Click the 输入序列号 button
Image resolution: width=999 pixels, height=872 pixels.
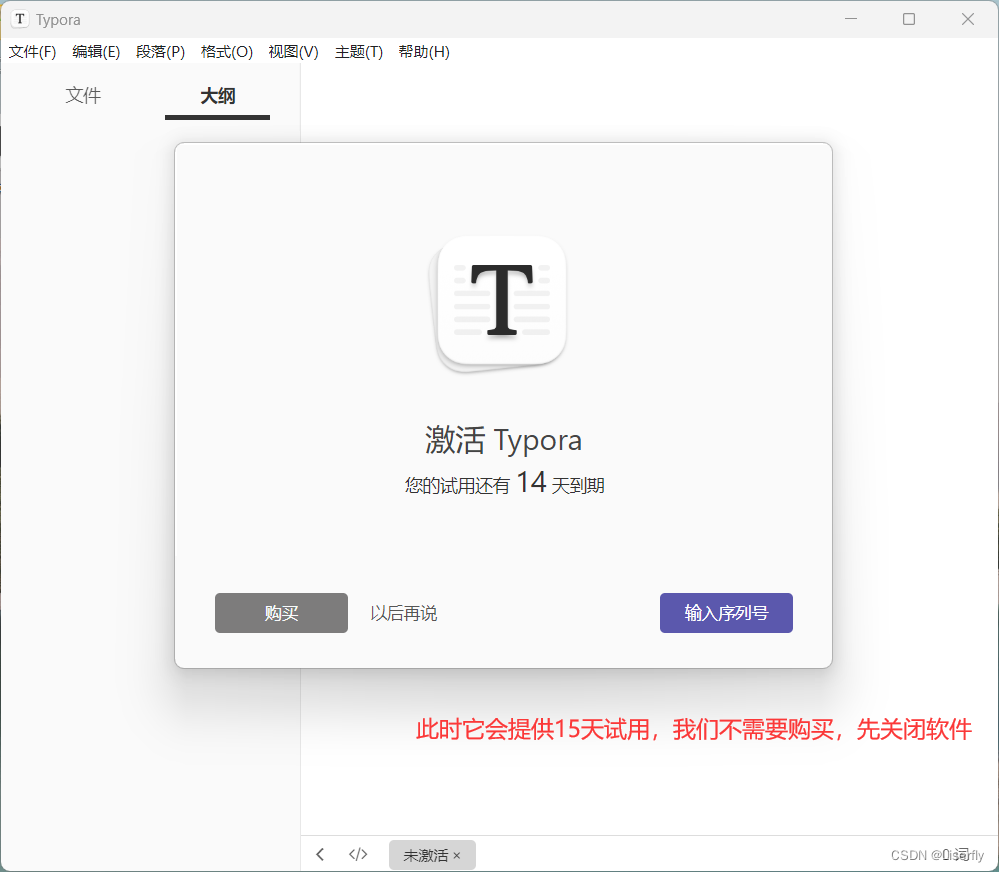point(726,613)
